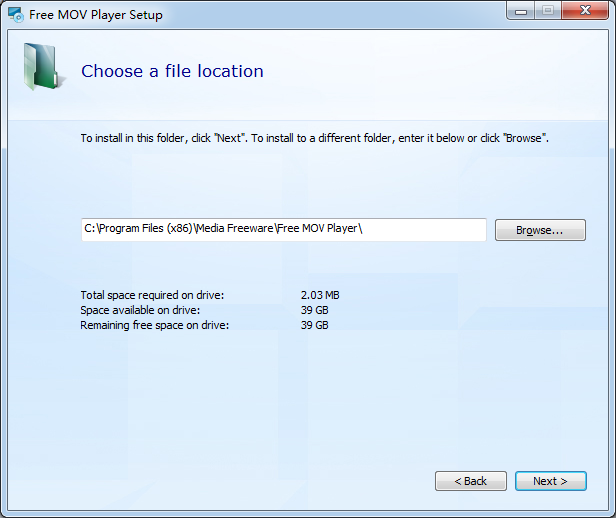Click the 39 GB value beside Remaining free space
Screen dimensions: 616x518
(315, 325)
